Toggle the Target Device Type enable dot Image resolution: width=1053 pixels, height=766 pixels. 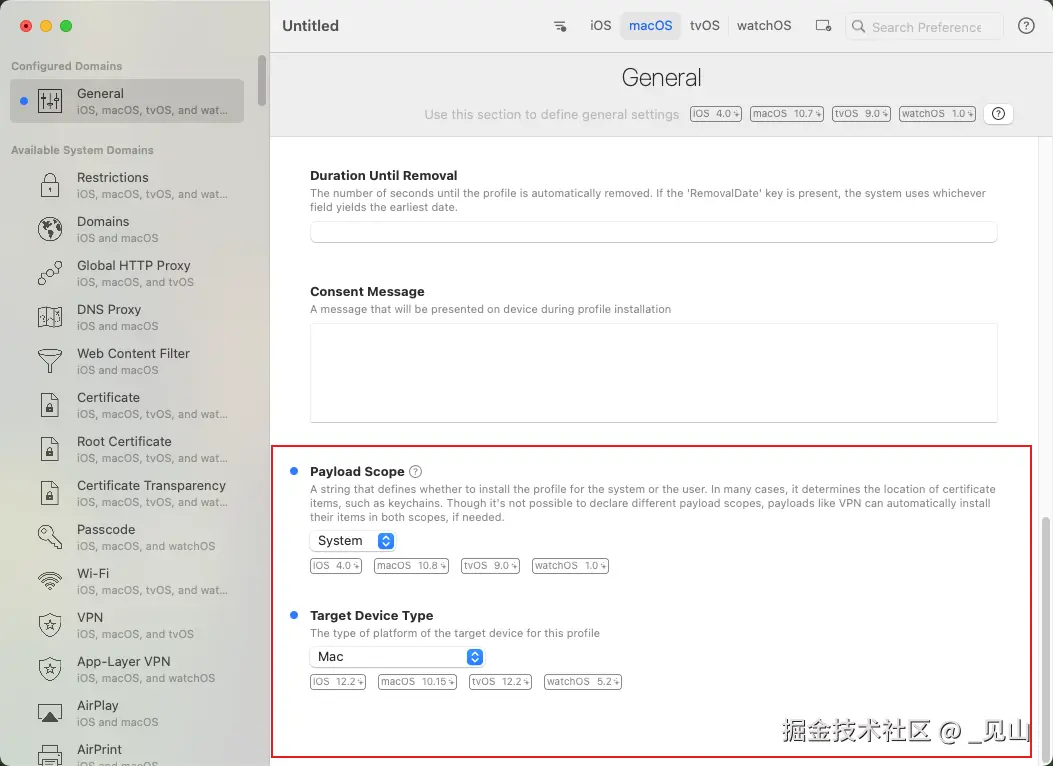[293, 615]
